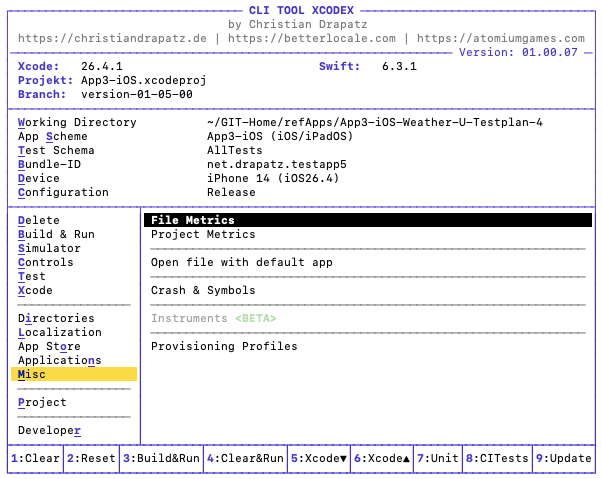Run 7:Unit tests button
Image resolution: width=602 pixels, height=479 pixels.
point(438,458)
